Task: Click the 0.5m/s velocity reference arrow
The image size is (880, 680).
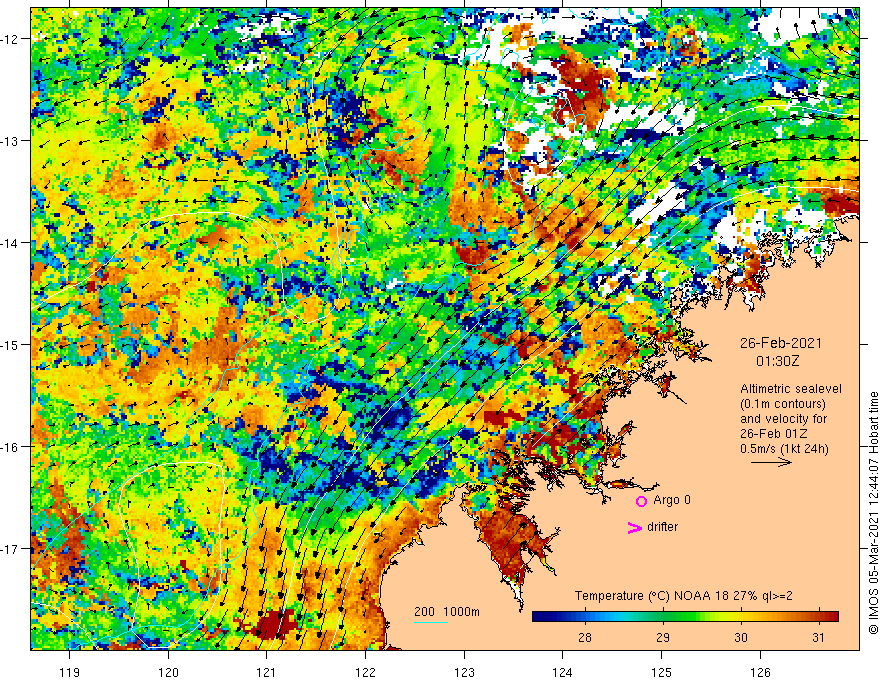Action: (771, 462)
